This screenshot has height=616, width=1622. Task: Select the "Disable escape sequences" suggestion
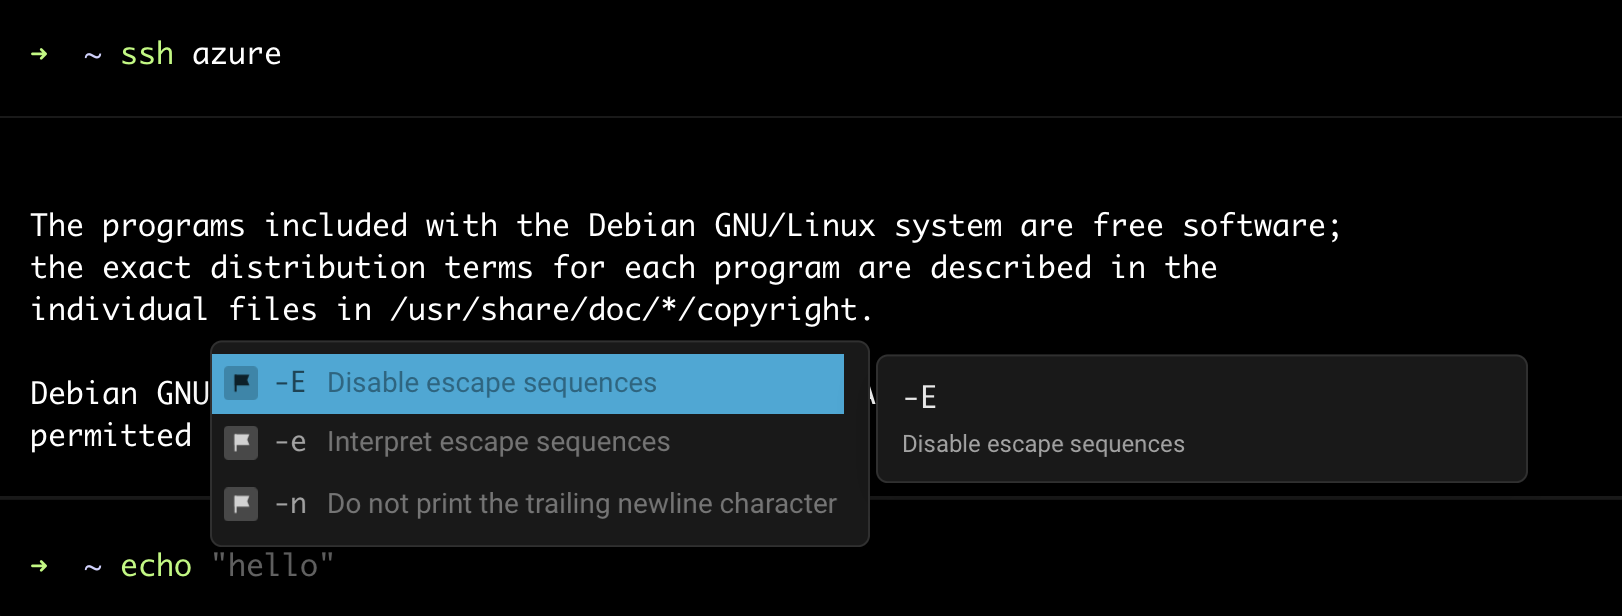528,383
